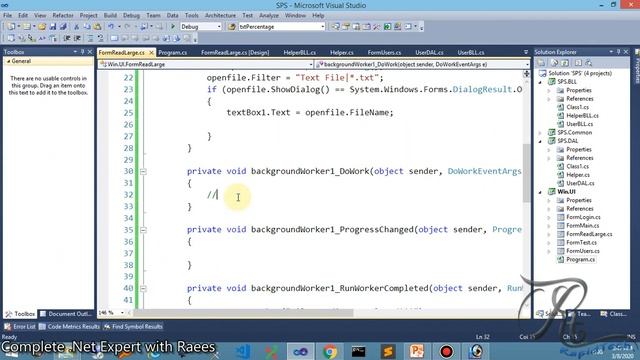
Task: Open the command prompt taskbar icon
Action: [358, 351]
